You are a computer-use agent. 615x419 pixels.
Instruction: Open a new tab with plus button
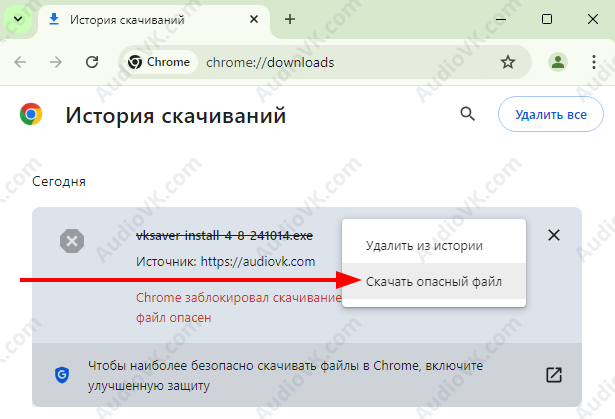coord(290,19)
